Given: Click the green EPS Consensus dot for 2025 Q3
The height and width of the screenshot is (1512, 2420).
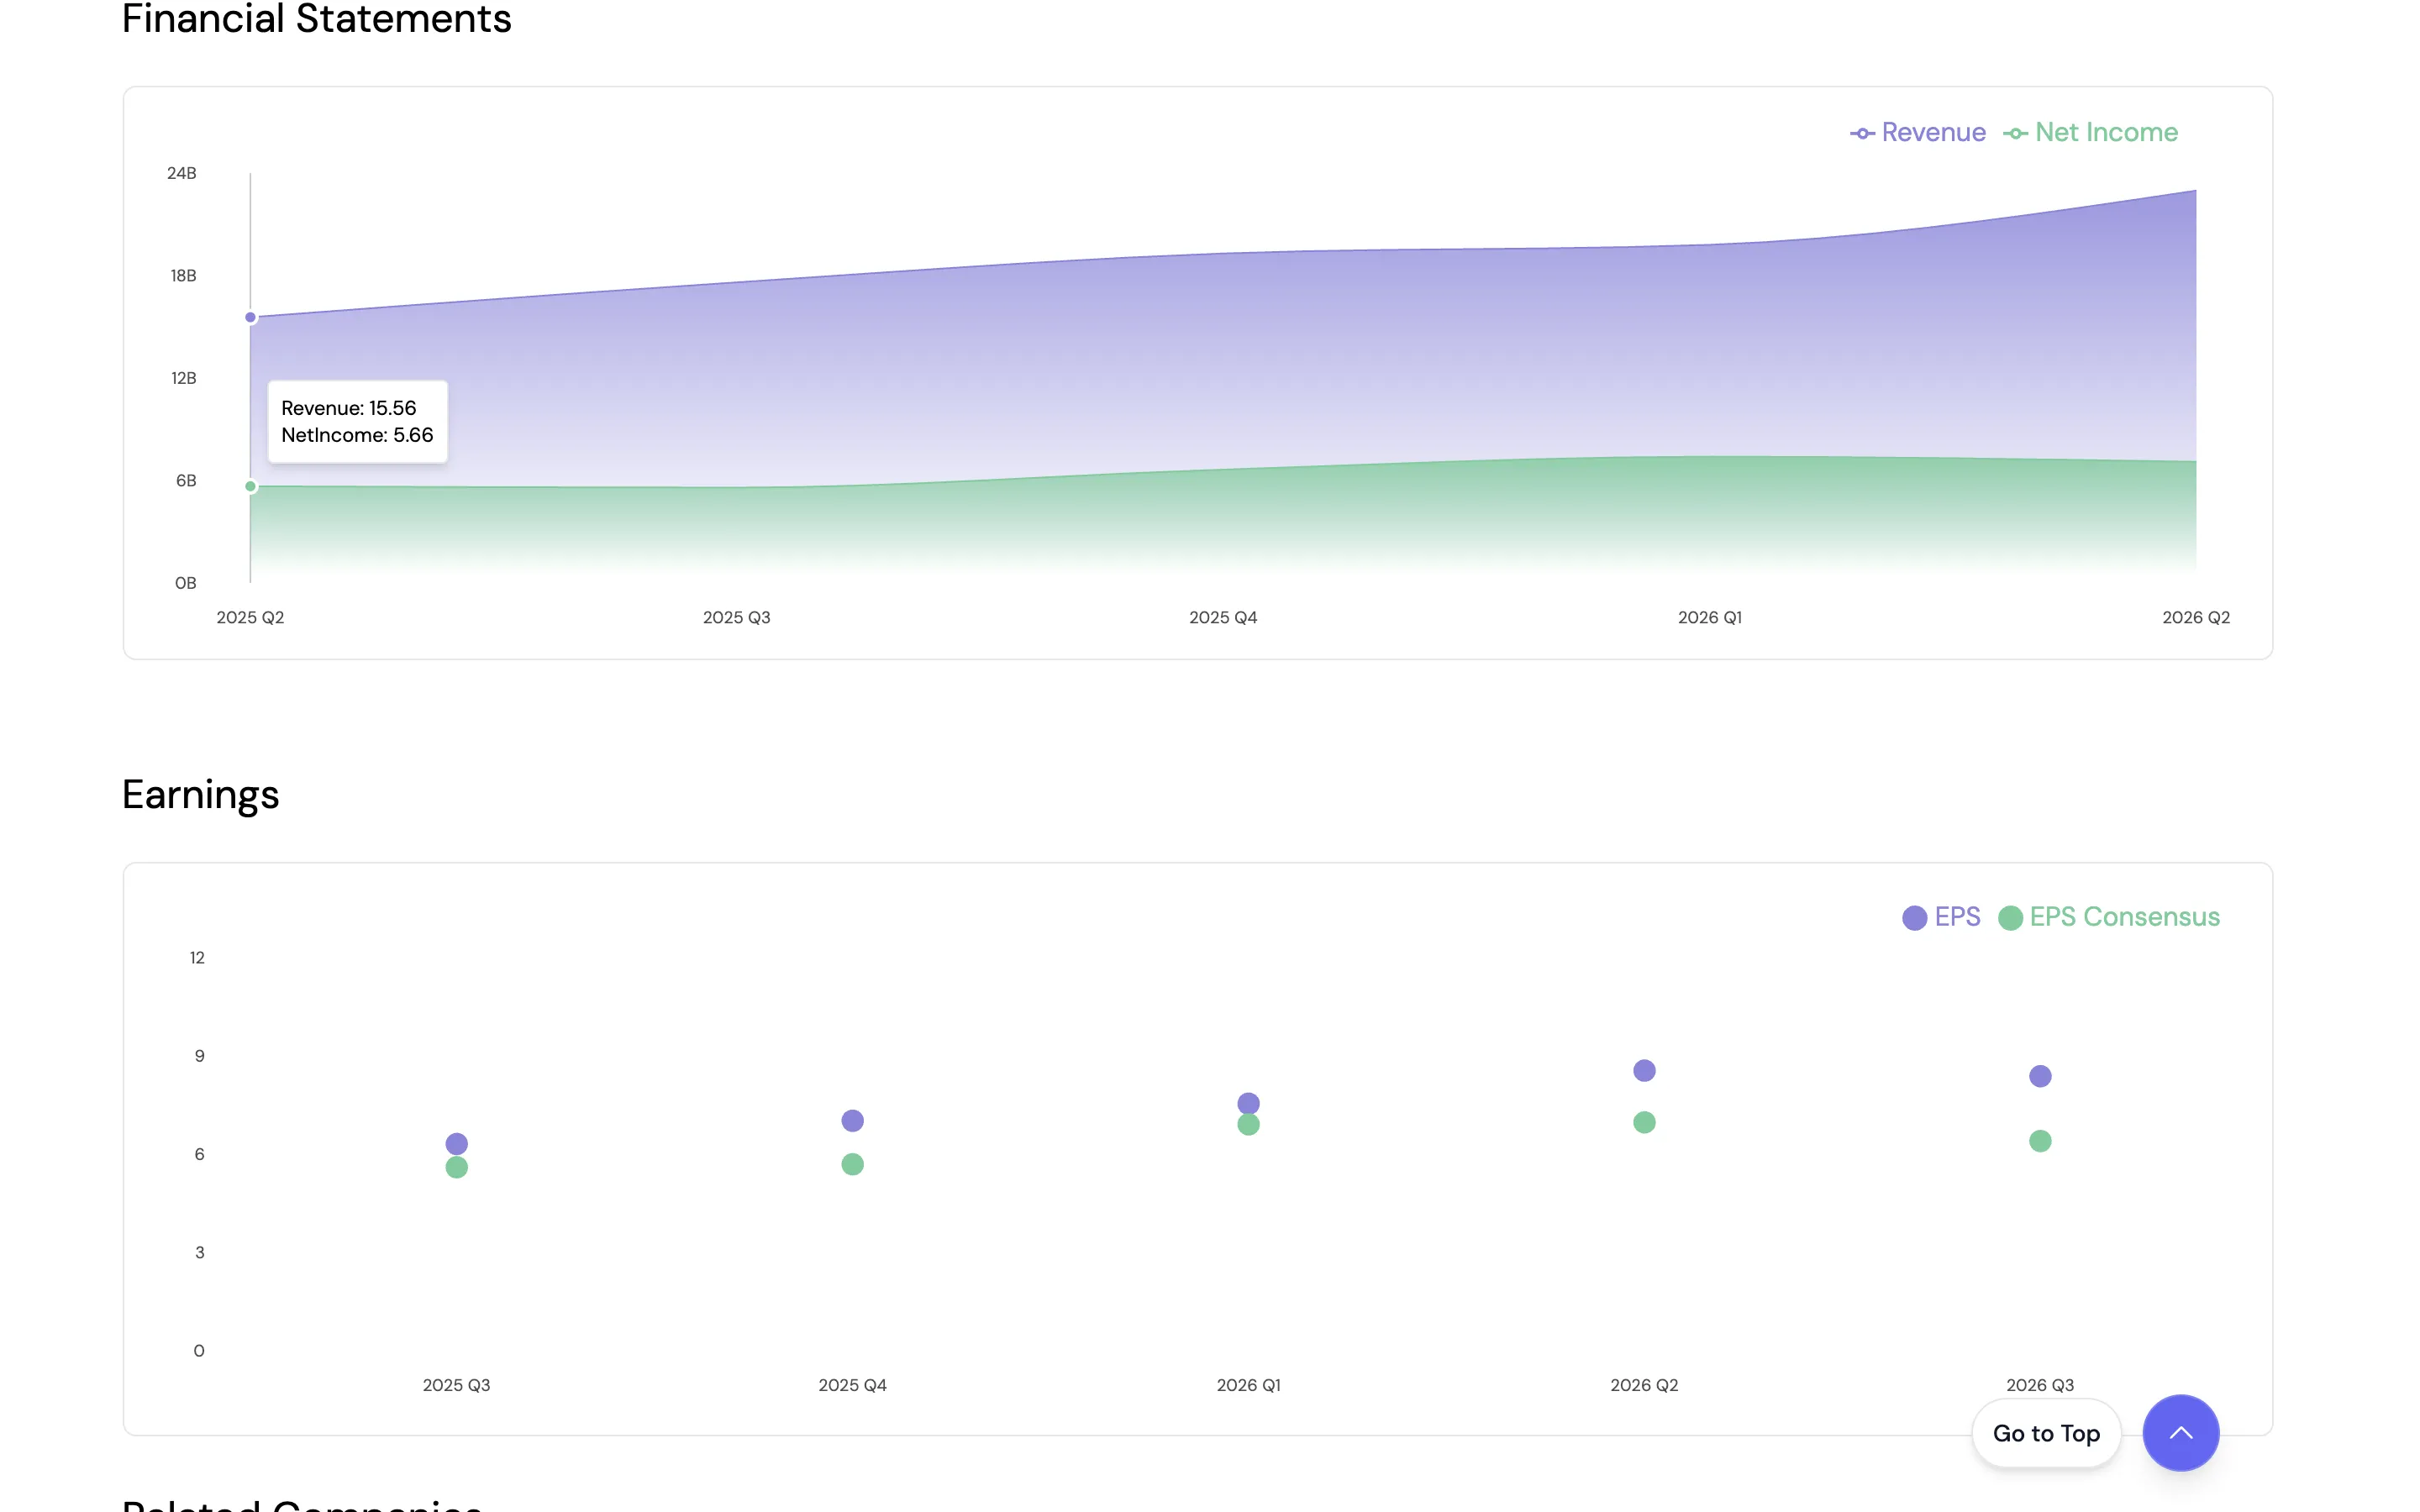Looking at the screenshot, I should click(456, 1167).
